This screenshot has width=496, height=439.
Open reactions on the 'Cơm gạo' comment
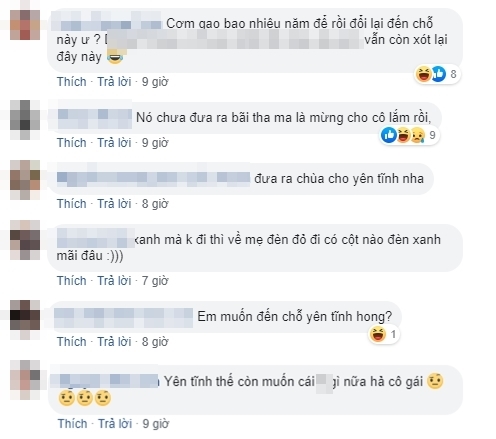click(x=437, y=74)
